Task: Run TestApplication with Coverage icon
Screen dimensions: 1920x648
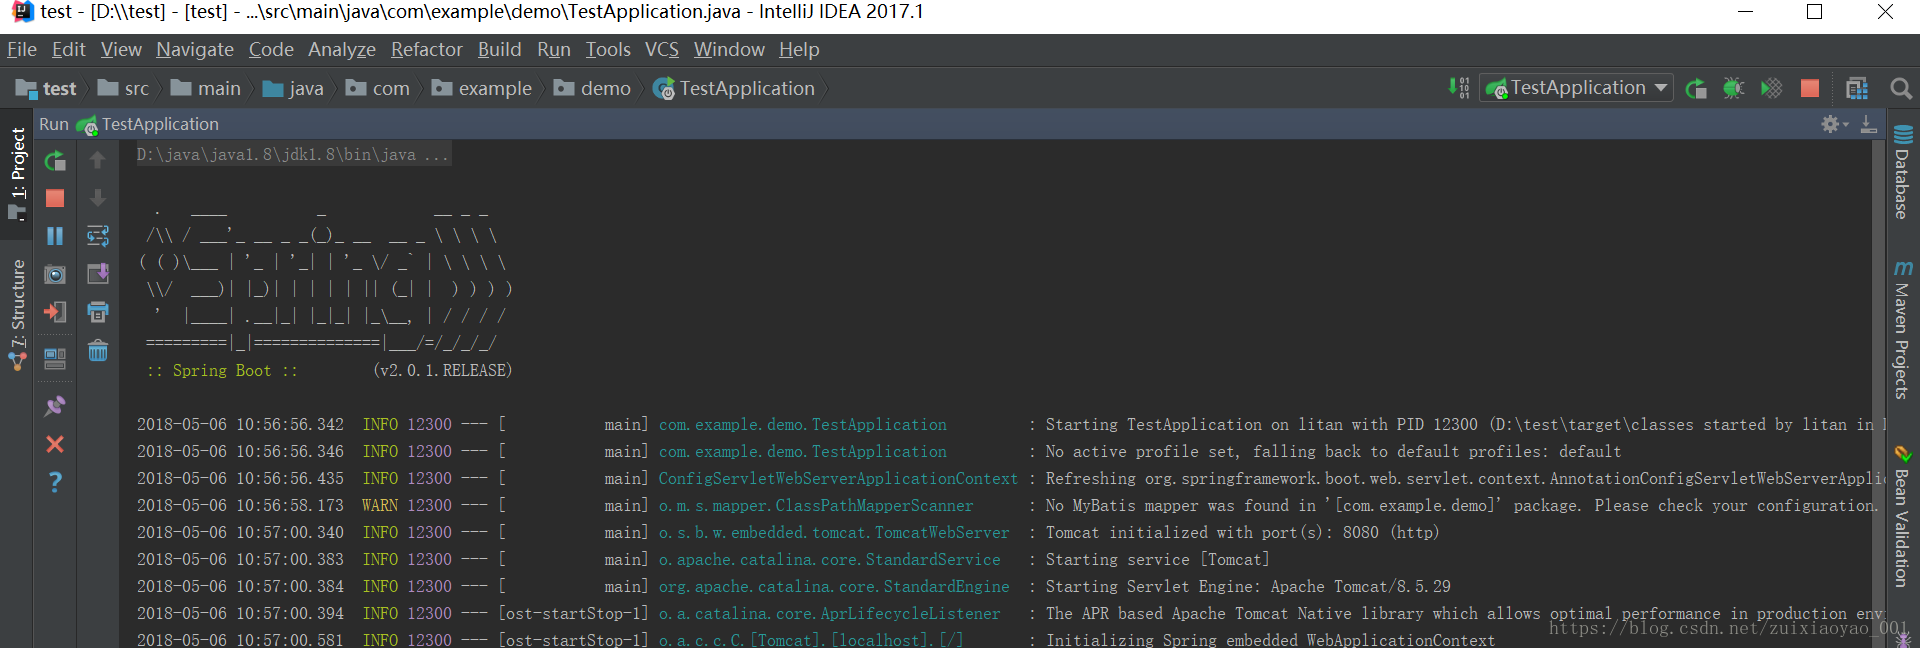Action: [x=1771, y=88]
